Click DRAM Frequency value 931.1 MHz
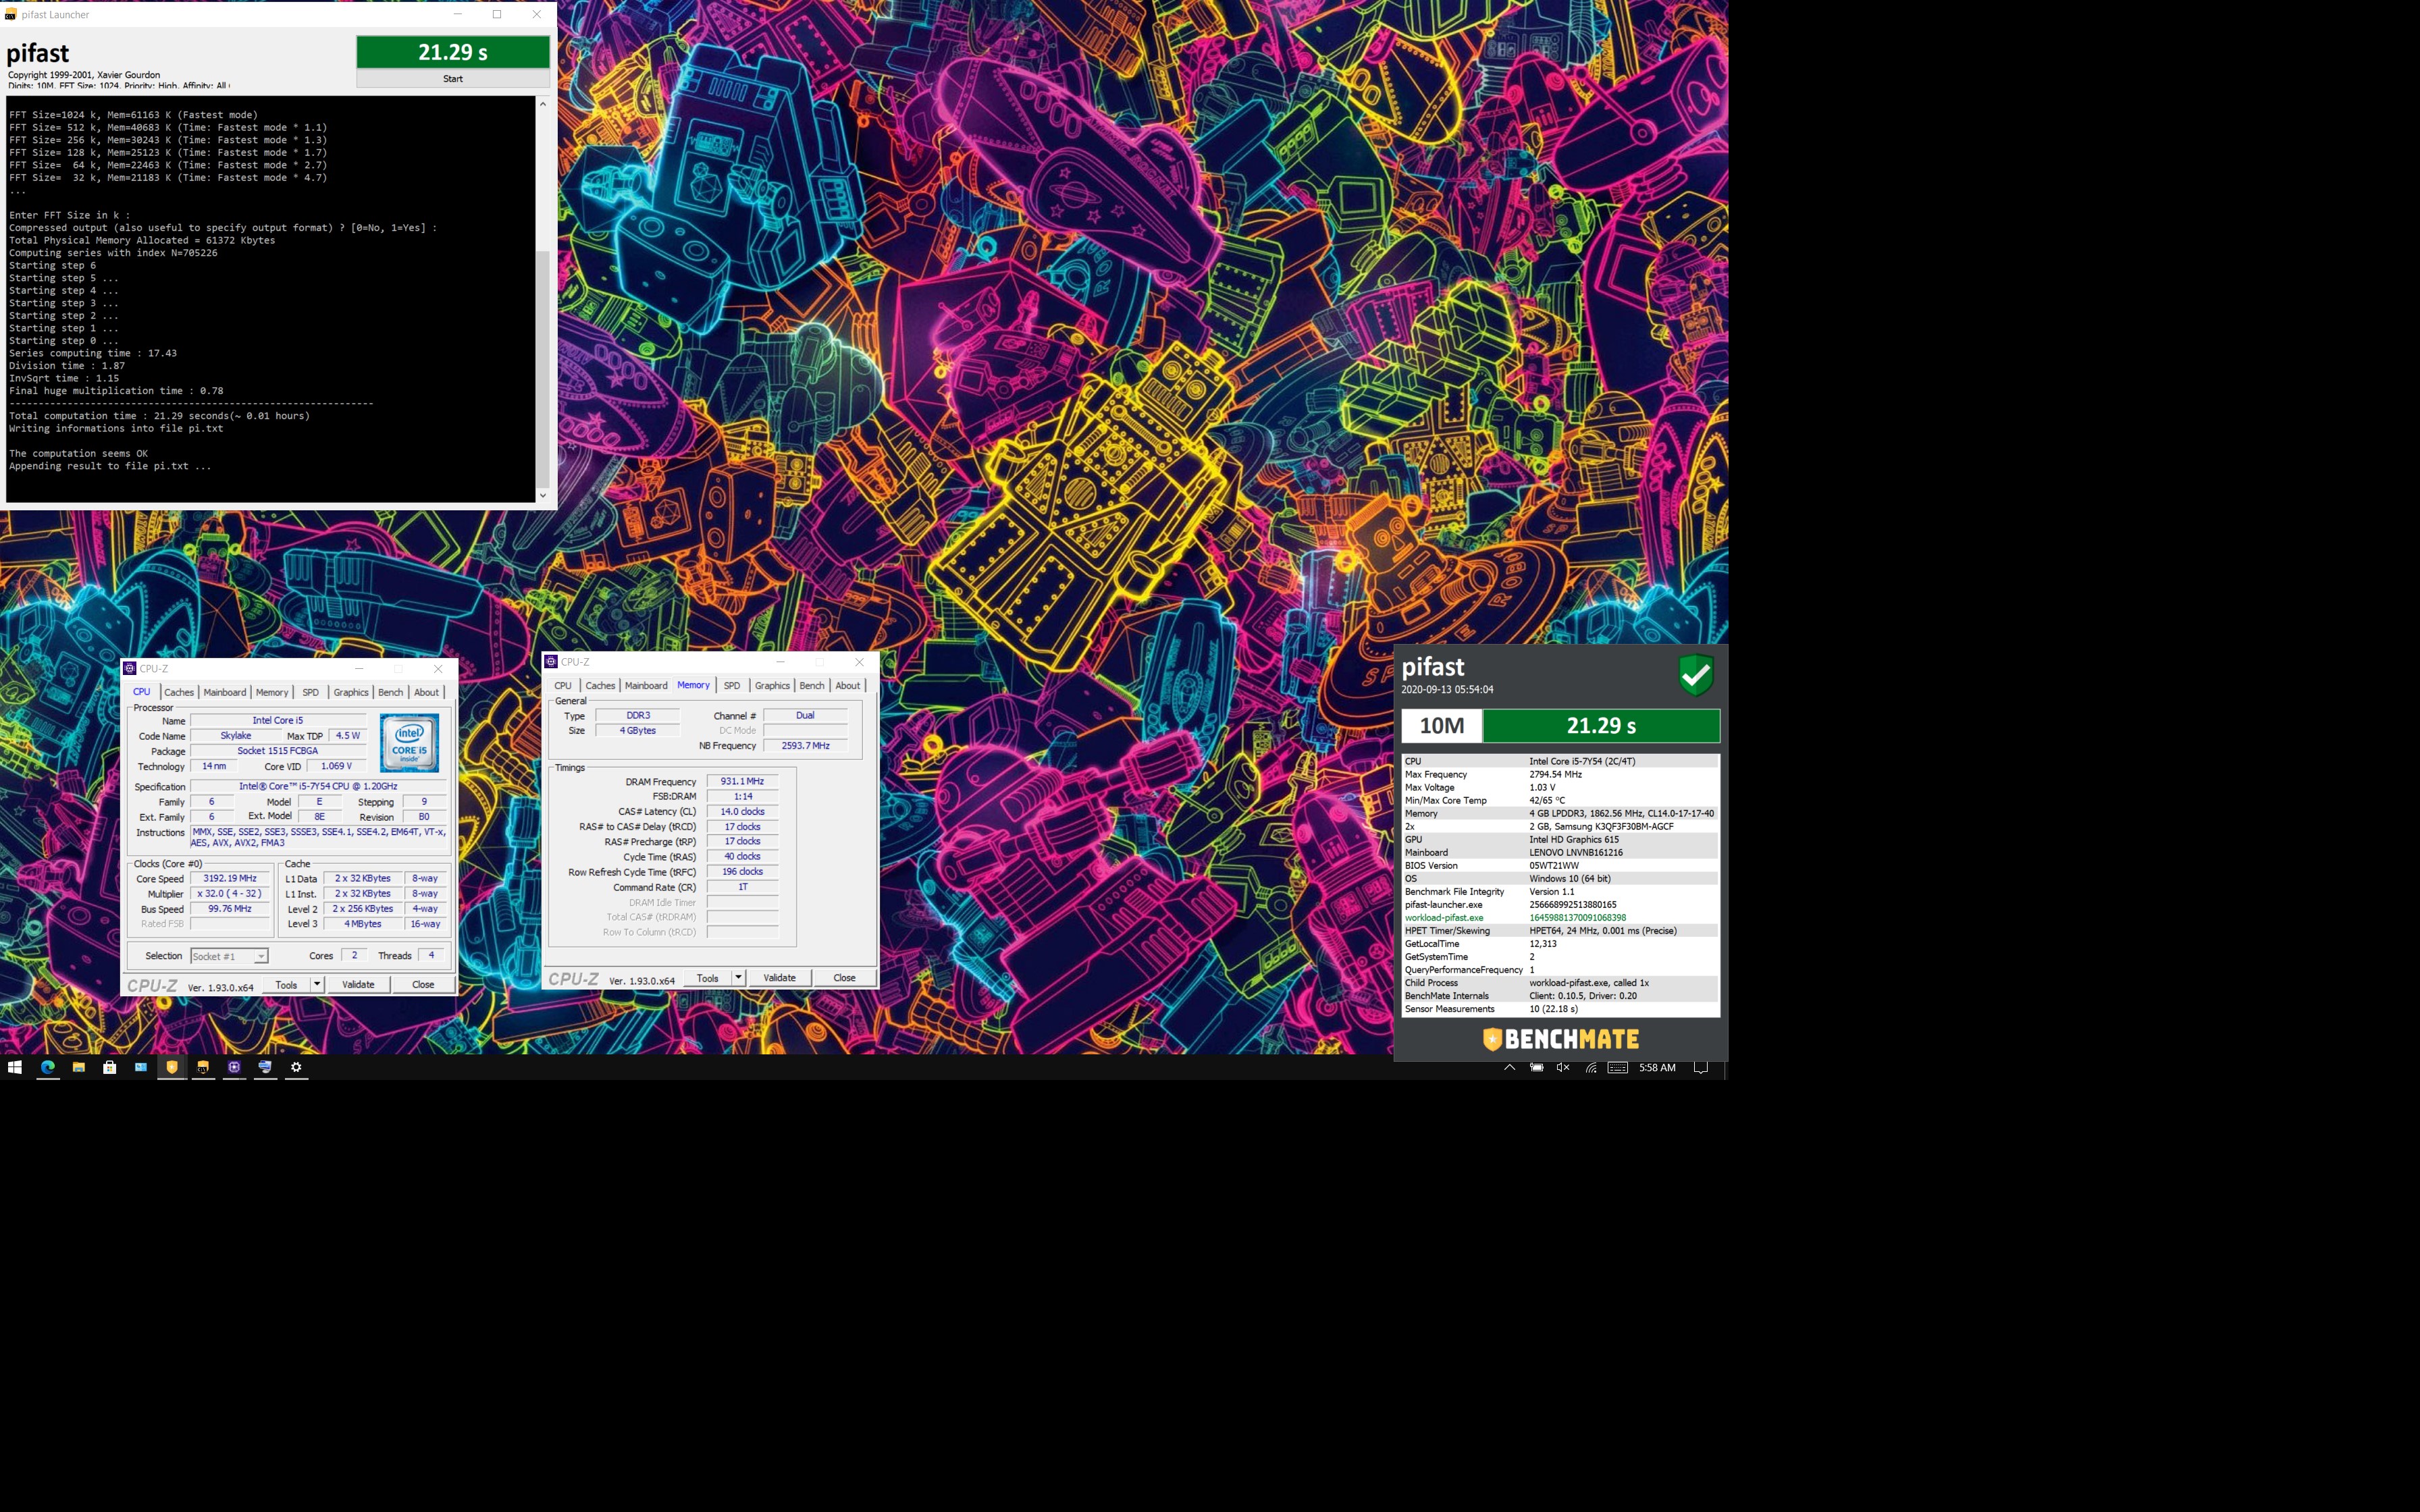2420x1512 pixels. click(x=742, y=781)
